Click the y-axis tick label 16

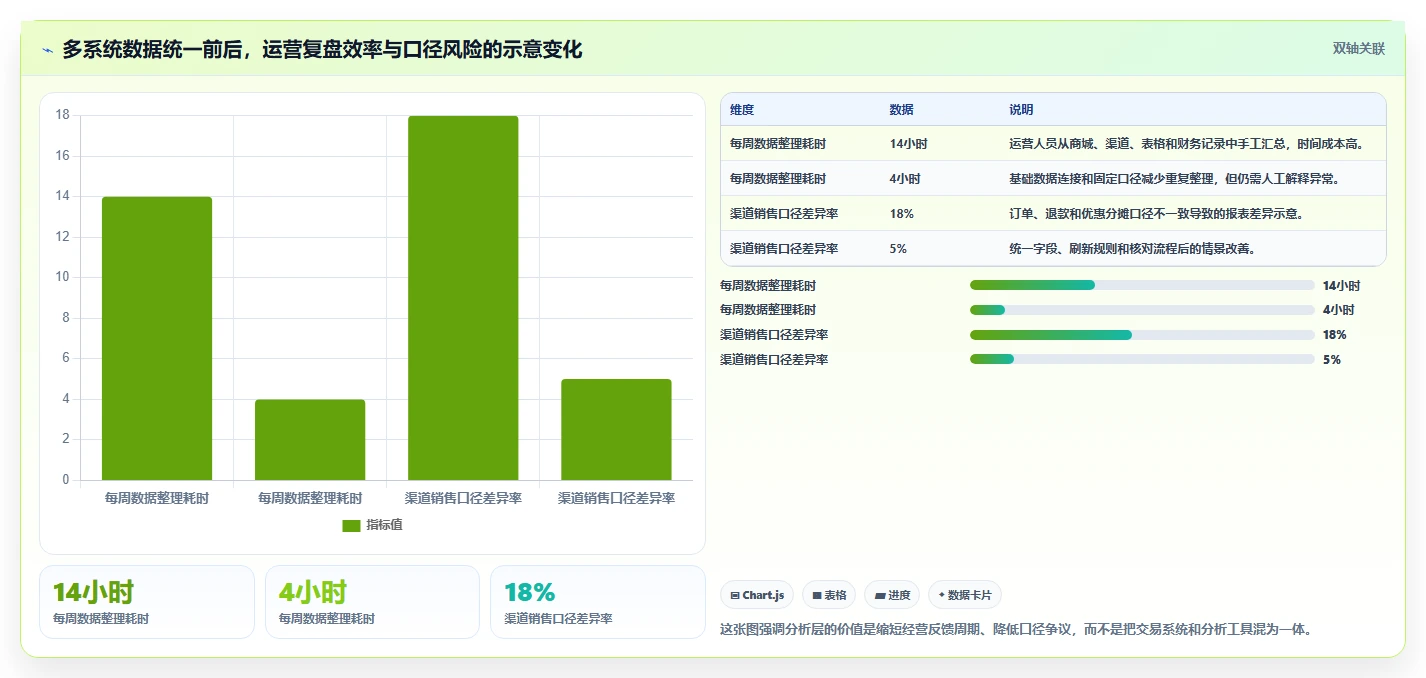62,156
